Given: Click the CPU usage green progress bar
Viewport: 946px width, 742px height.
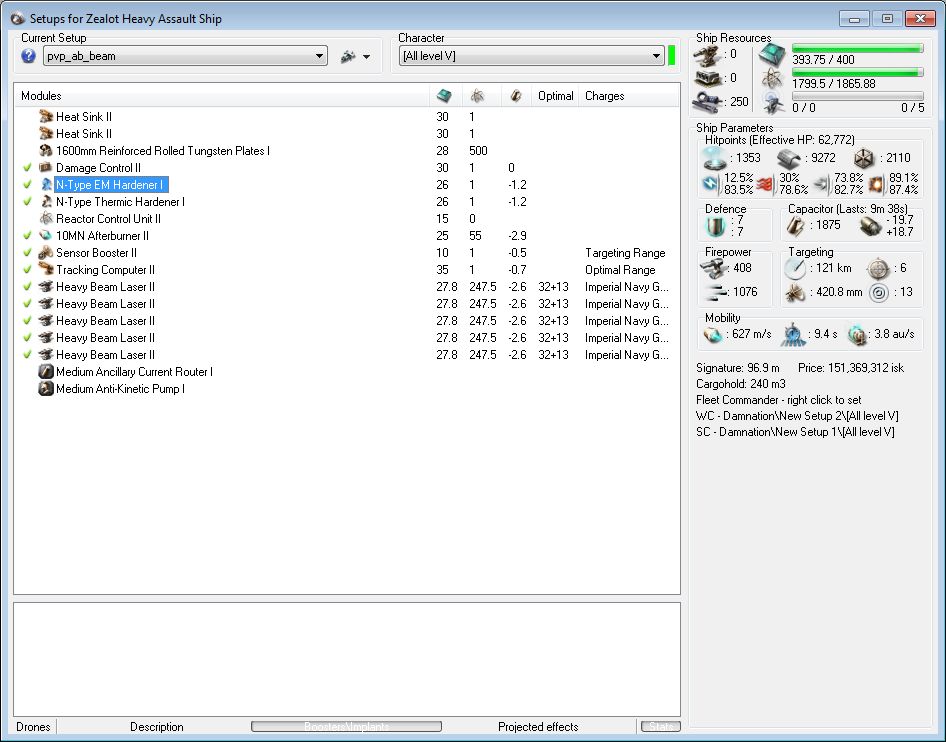Looking at the screenshot, I should [857, 48].
